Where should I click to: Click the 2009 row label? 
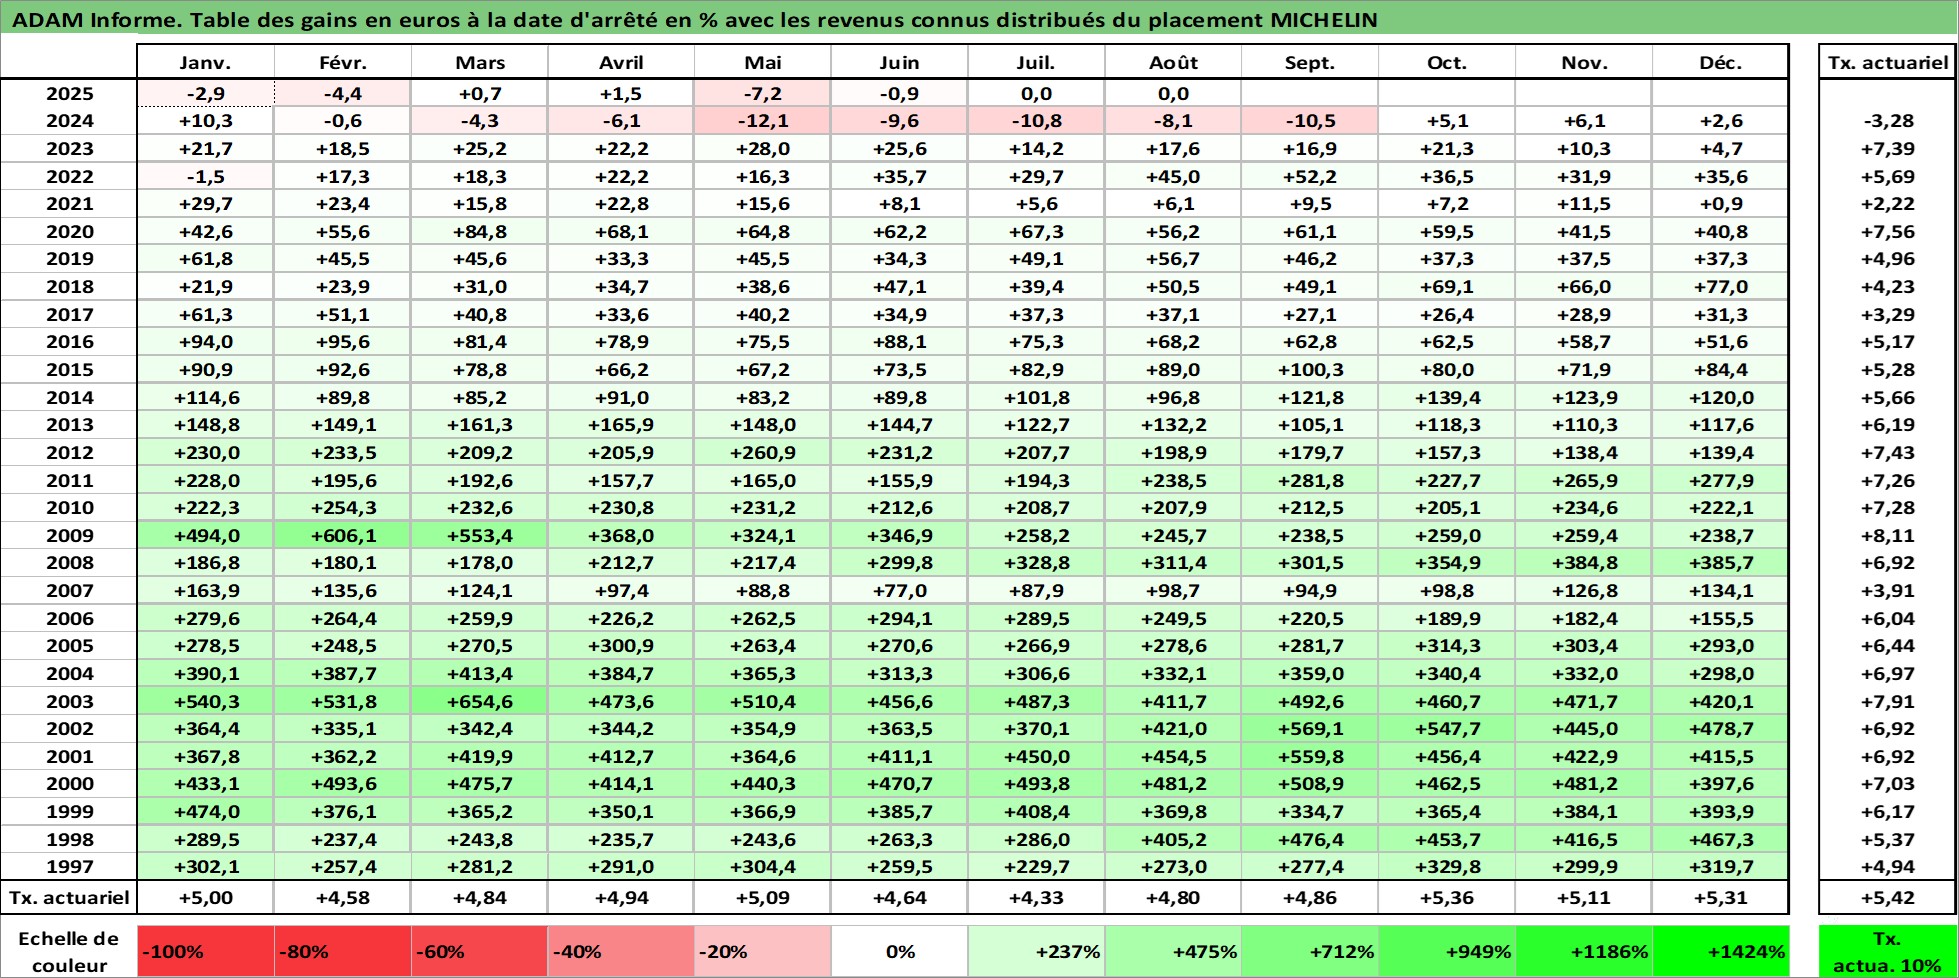coord(69,535)
